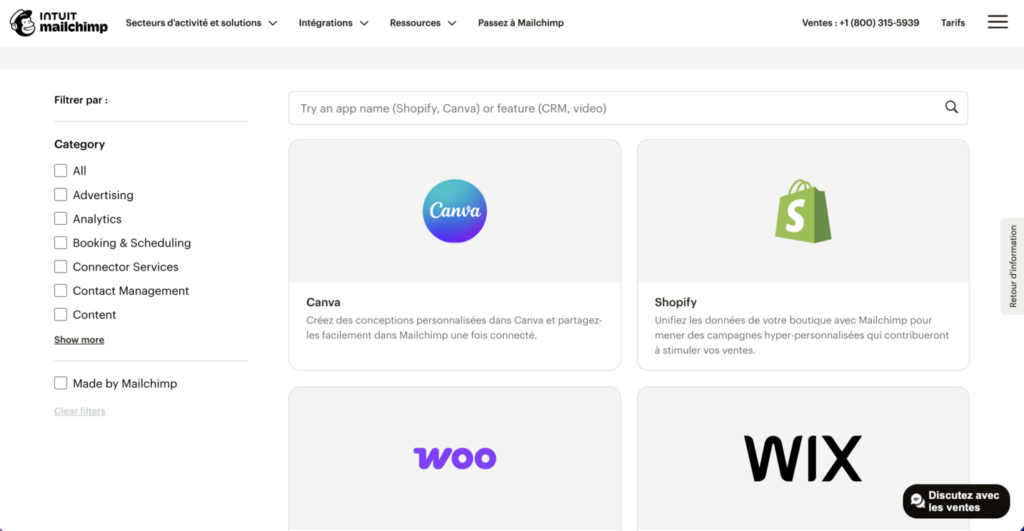Open the Woo logo card
Viewport: 1024px width, 531px height.
tap(455, 458)
